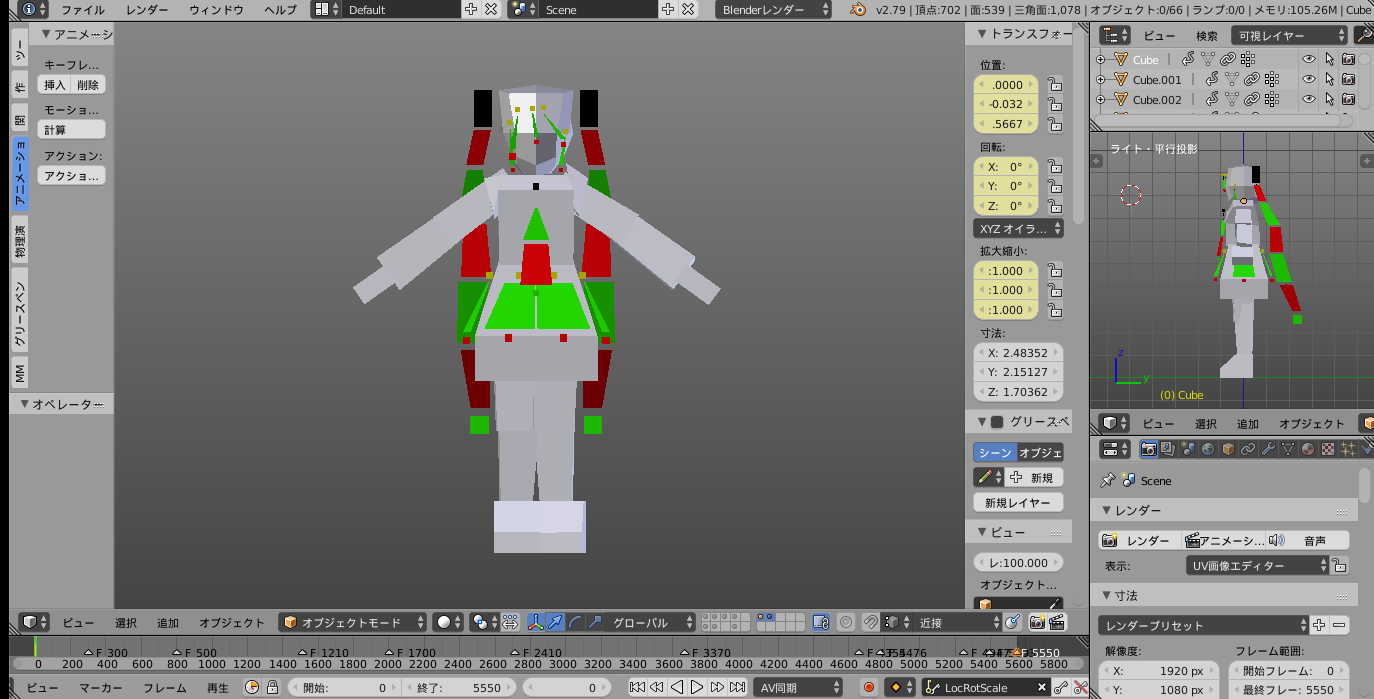Viewport: 1374px width, 699px height.
Task: Click the OpenGL render camera icon in viewport header
Action: point(1037,622)
